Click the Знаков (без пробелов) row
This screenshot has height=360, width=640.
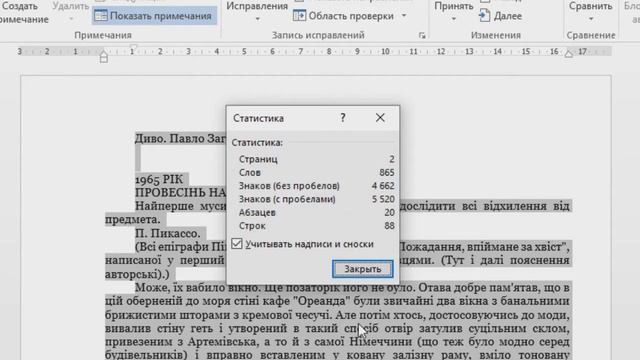click(316, 186)
